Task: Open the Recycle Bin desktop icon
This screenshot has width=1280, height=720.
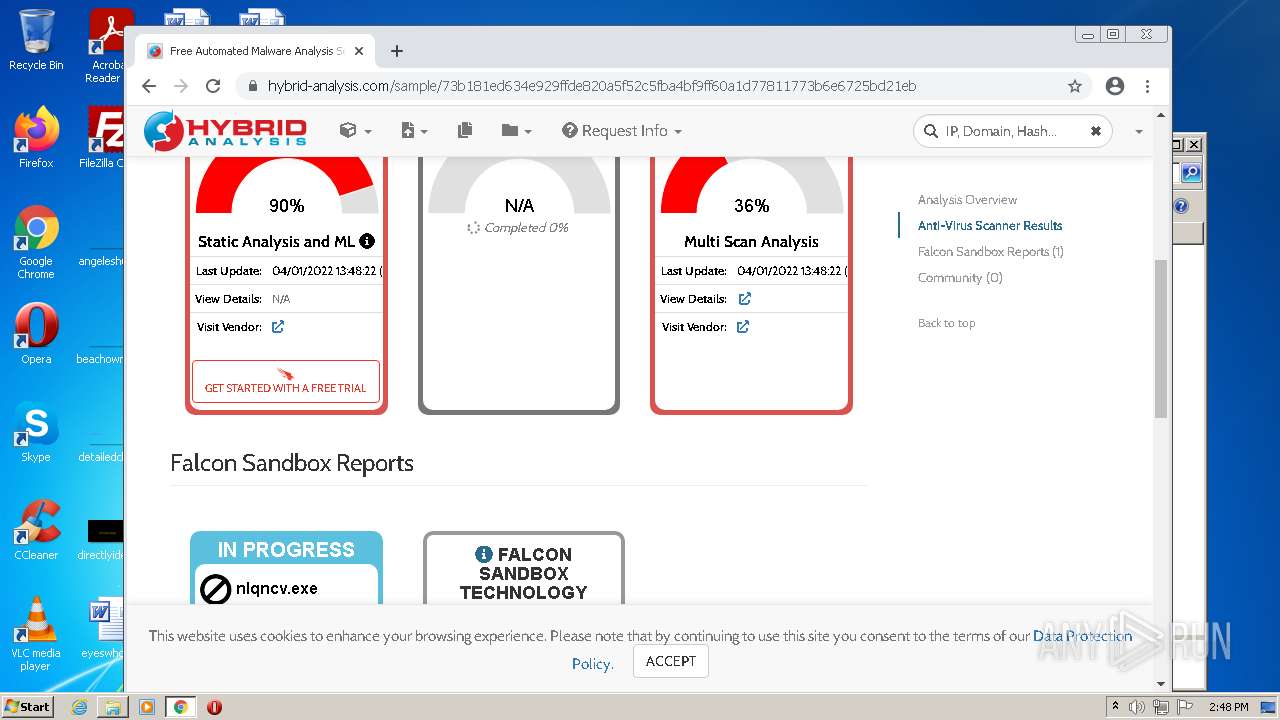Action: pyautogui.click(x=36, y=40)
